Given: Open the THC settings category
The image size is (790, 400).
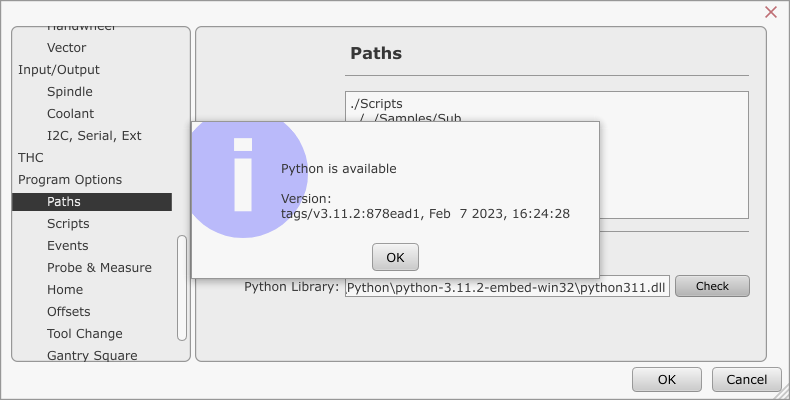Looking at the screenshot, I should [x=31, y=157].
